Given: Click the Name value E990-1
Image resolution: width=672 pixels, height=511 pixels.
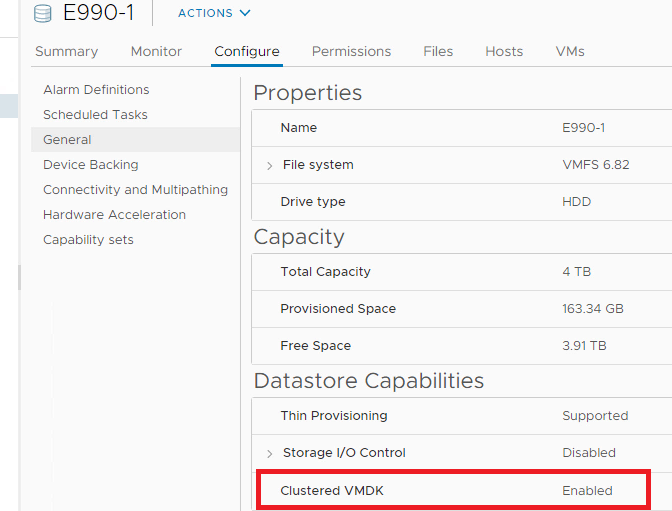Looking at the screenshot, I should [584, 128].
